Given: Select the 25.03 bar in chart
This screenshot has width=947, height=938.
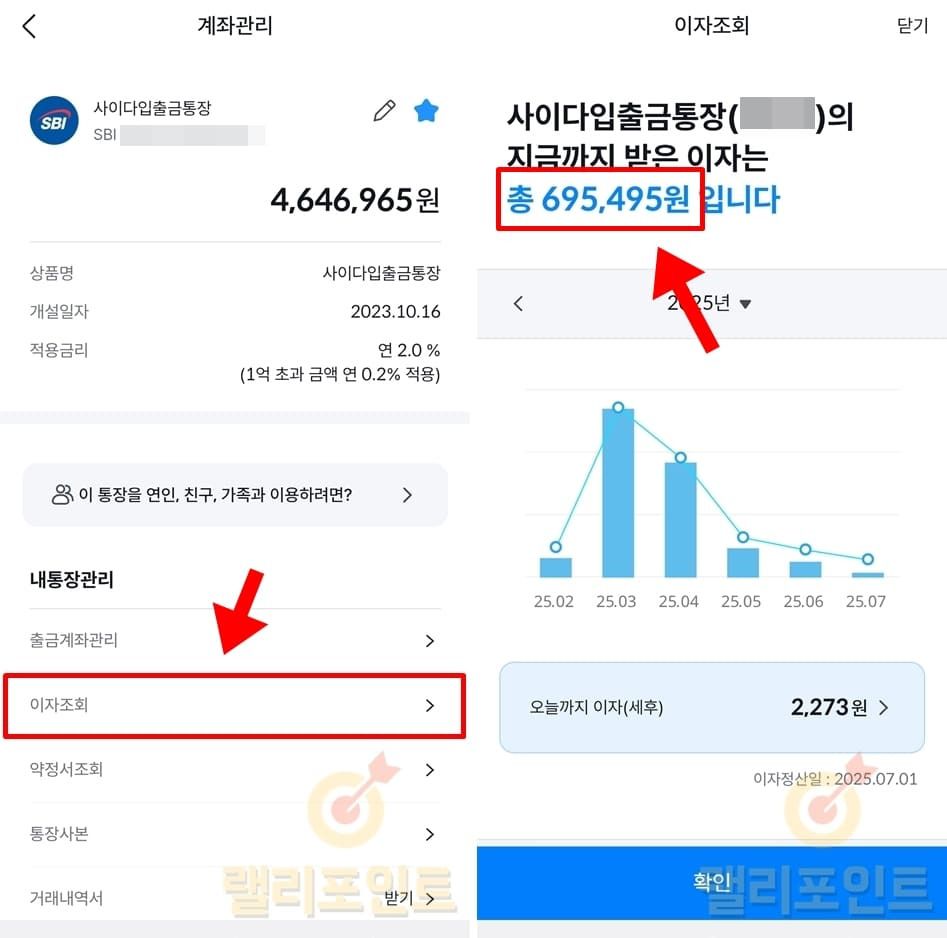Looking at the screenshot, I should tap(618, 493).
